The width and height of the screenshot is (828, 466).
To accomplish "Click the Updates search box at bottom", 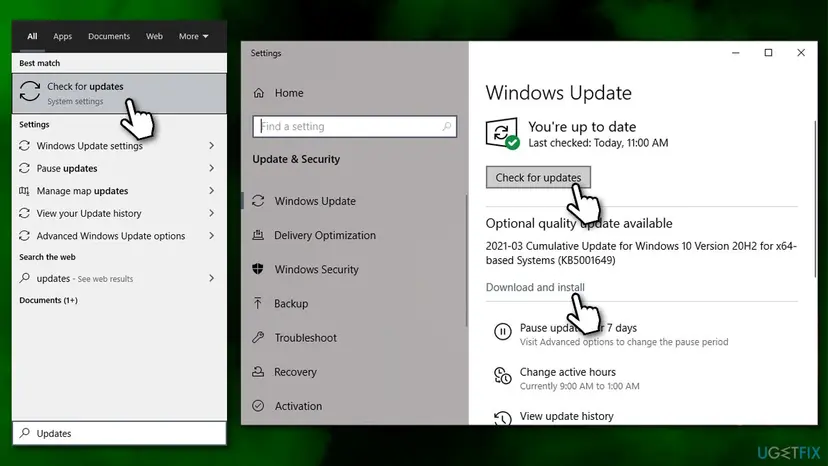I will point(119,433).
